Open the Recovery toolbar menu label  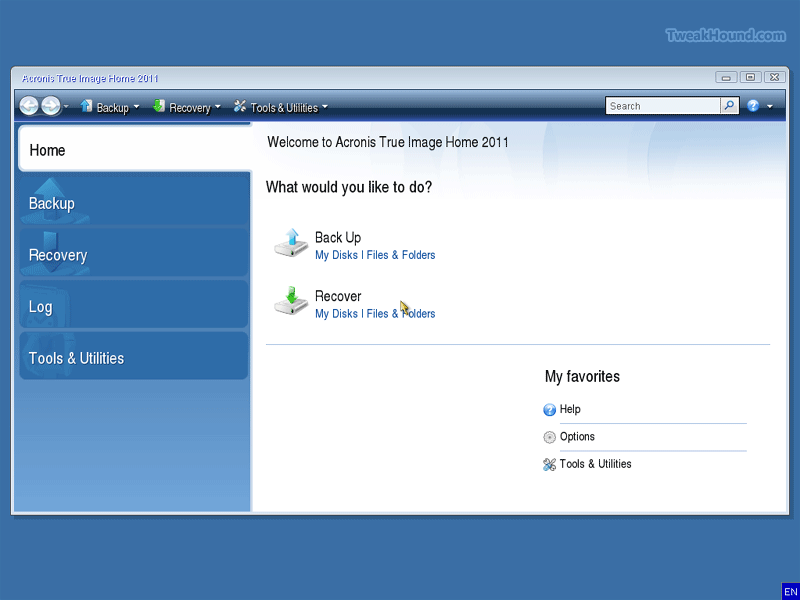pyautogui.click(x=190, y=108)
